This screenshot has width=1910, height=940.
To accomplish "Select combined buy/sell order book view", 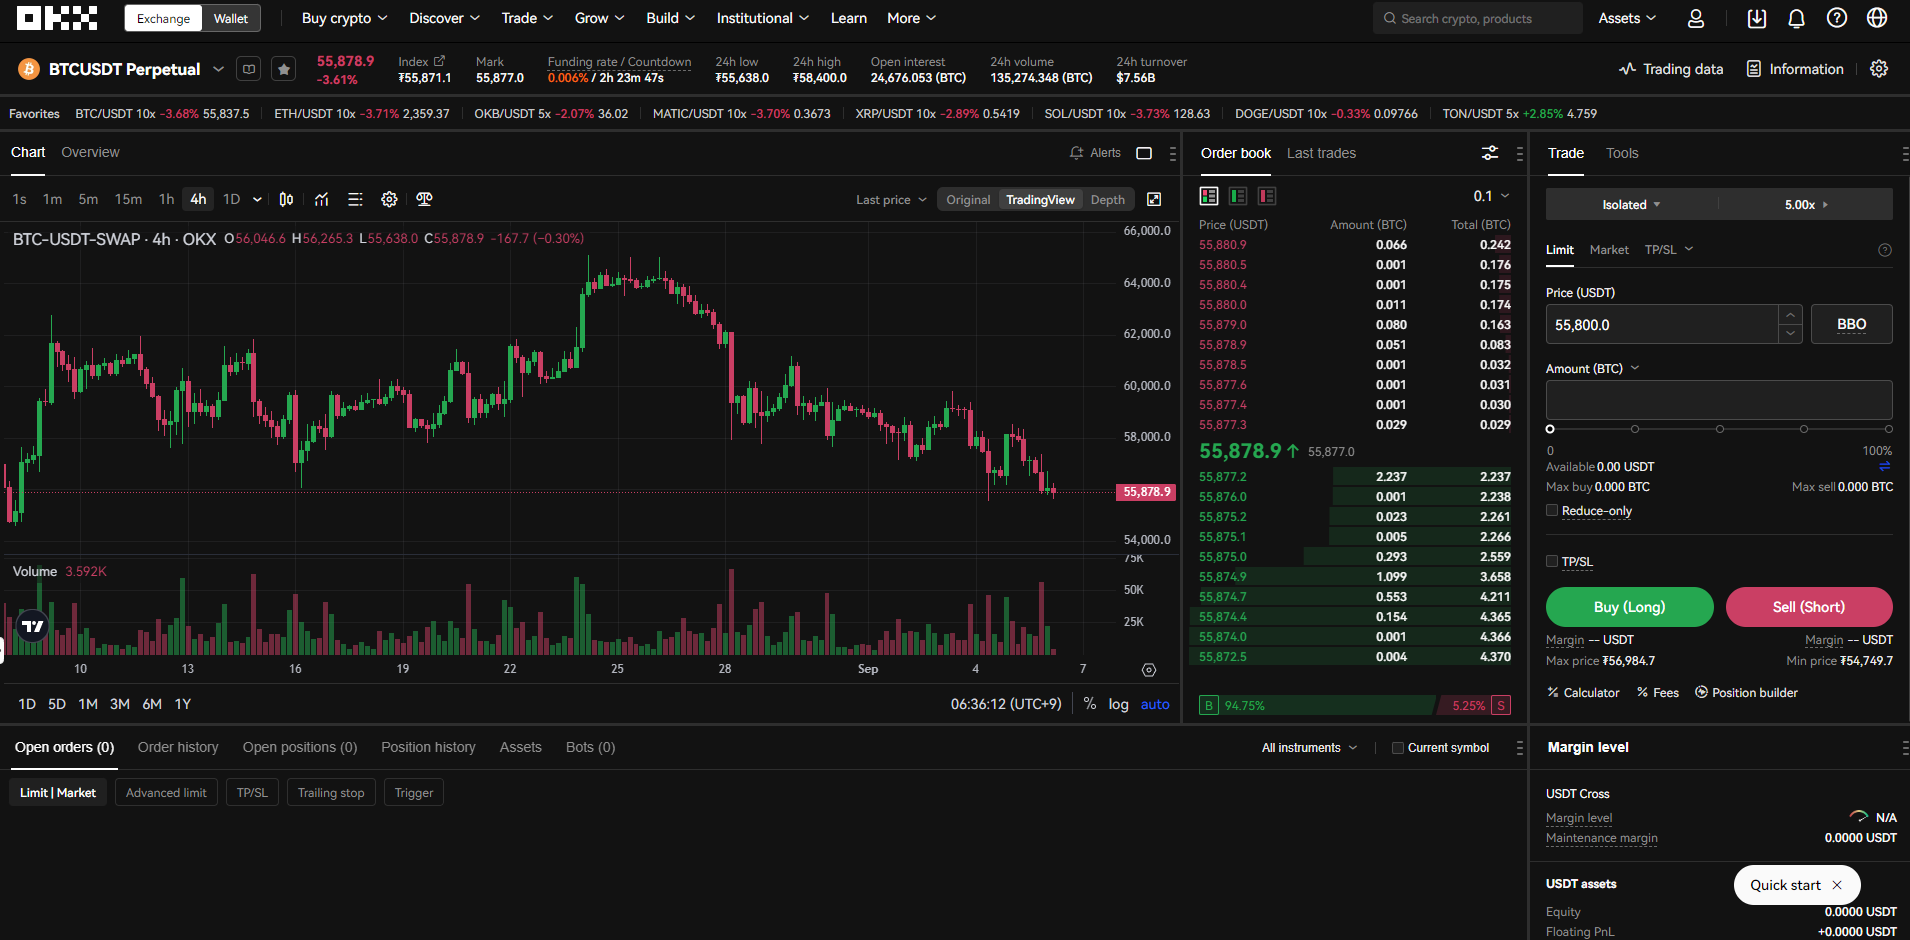I will [1209, 196].
